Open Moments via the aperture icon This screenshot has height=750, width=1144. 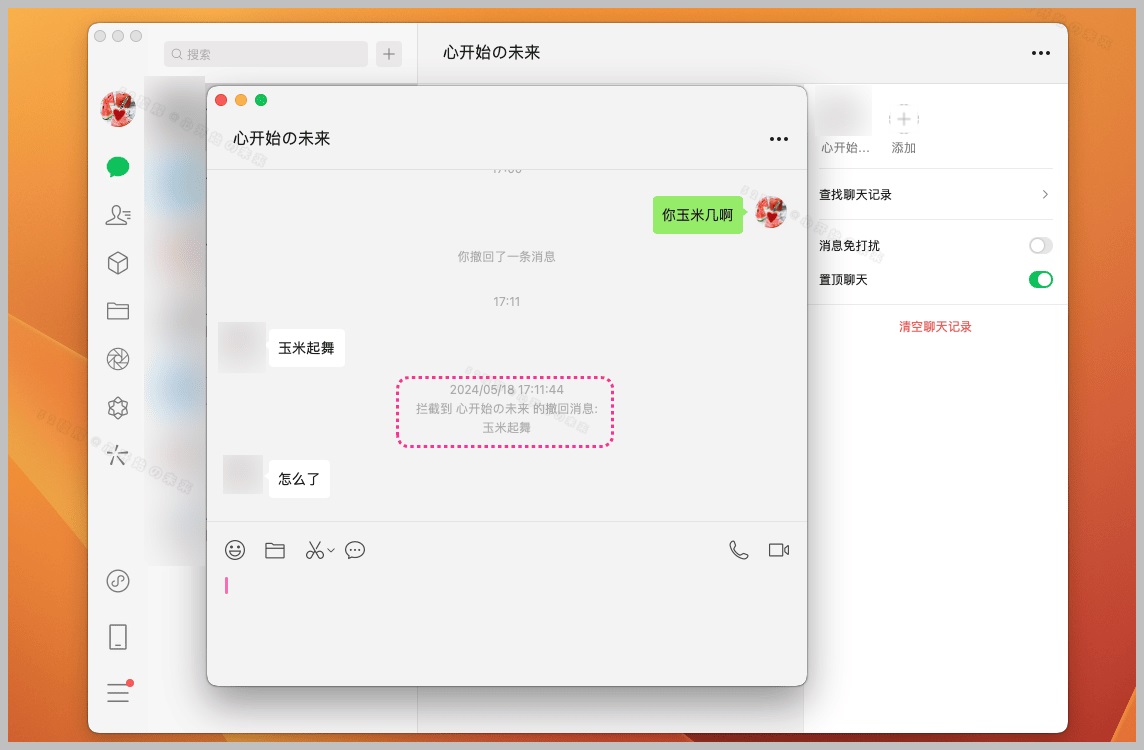click(x=117, y=359)
